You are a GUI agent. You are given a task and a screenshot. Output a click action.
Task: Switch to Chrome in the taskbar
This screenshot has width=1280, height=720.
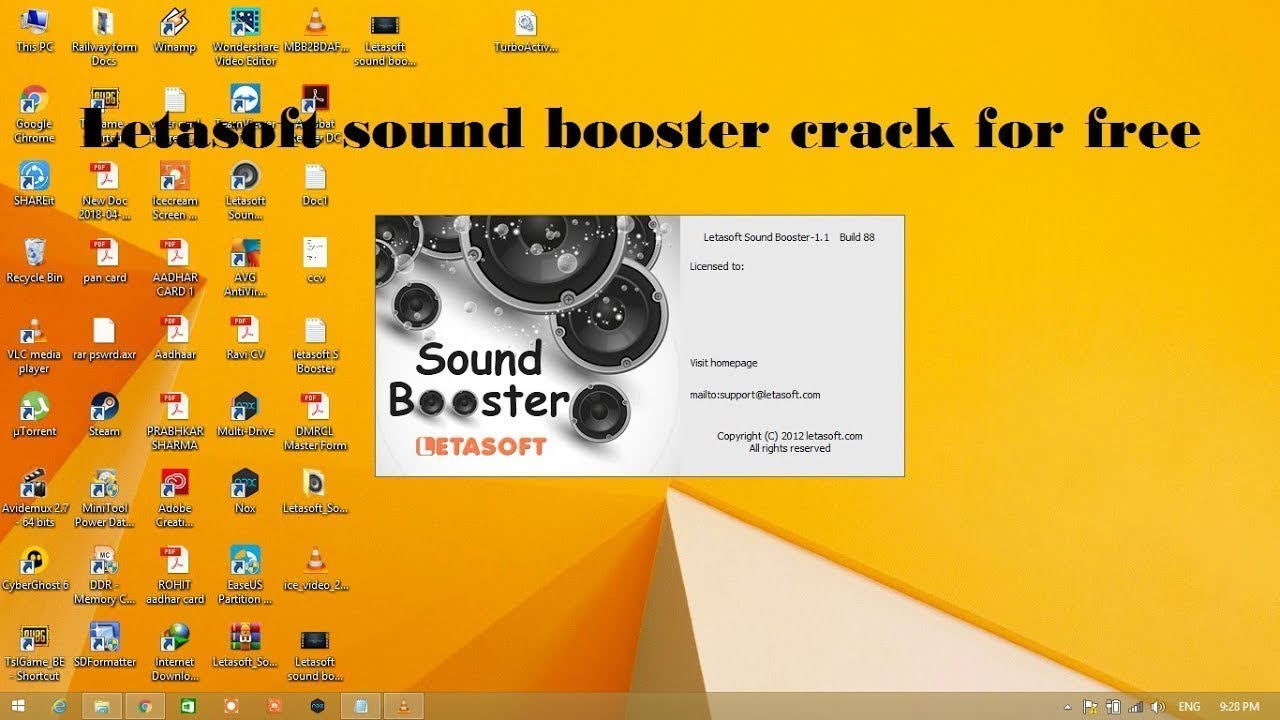(145, 706)
